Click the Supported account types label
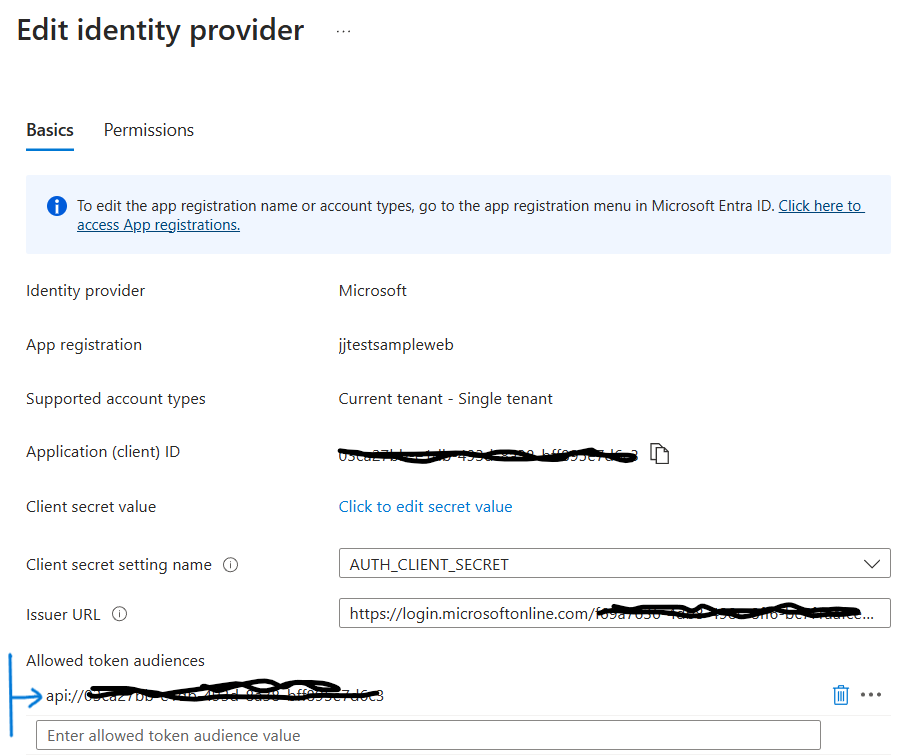The image size is (897, 755). (116, 399)
